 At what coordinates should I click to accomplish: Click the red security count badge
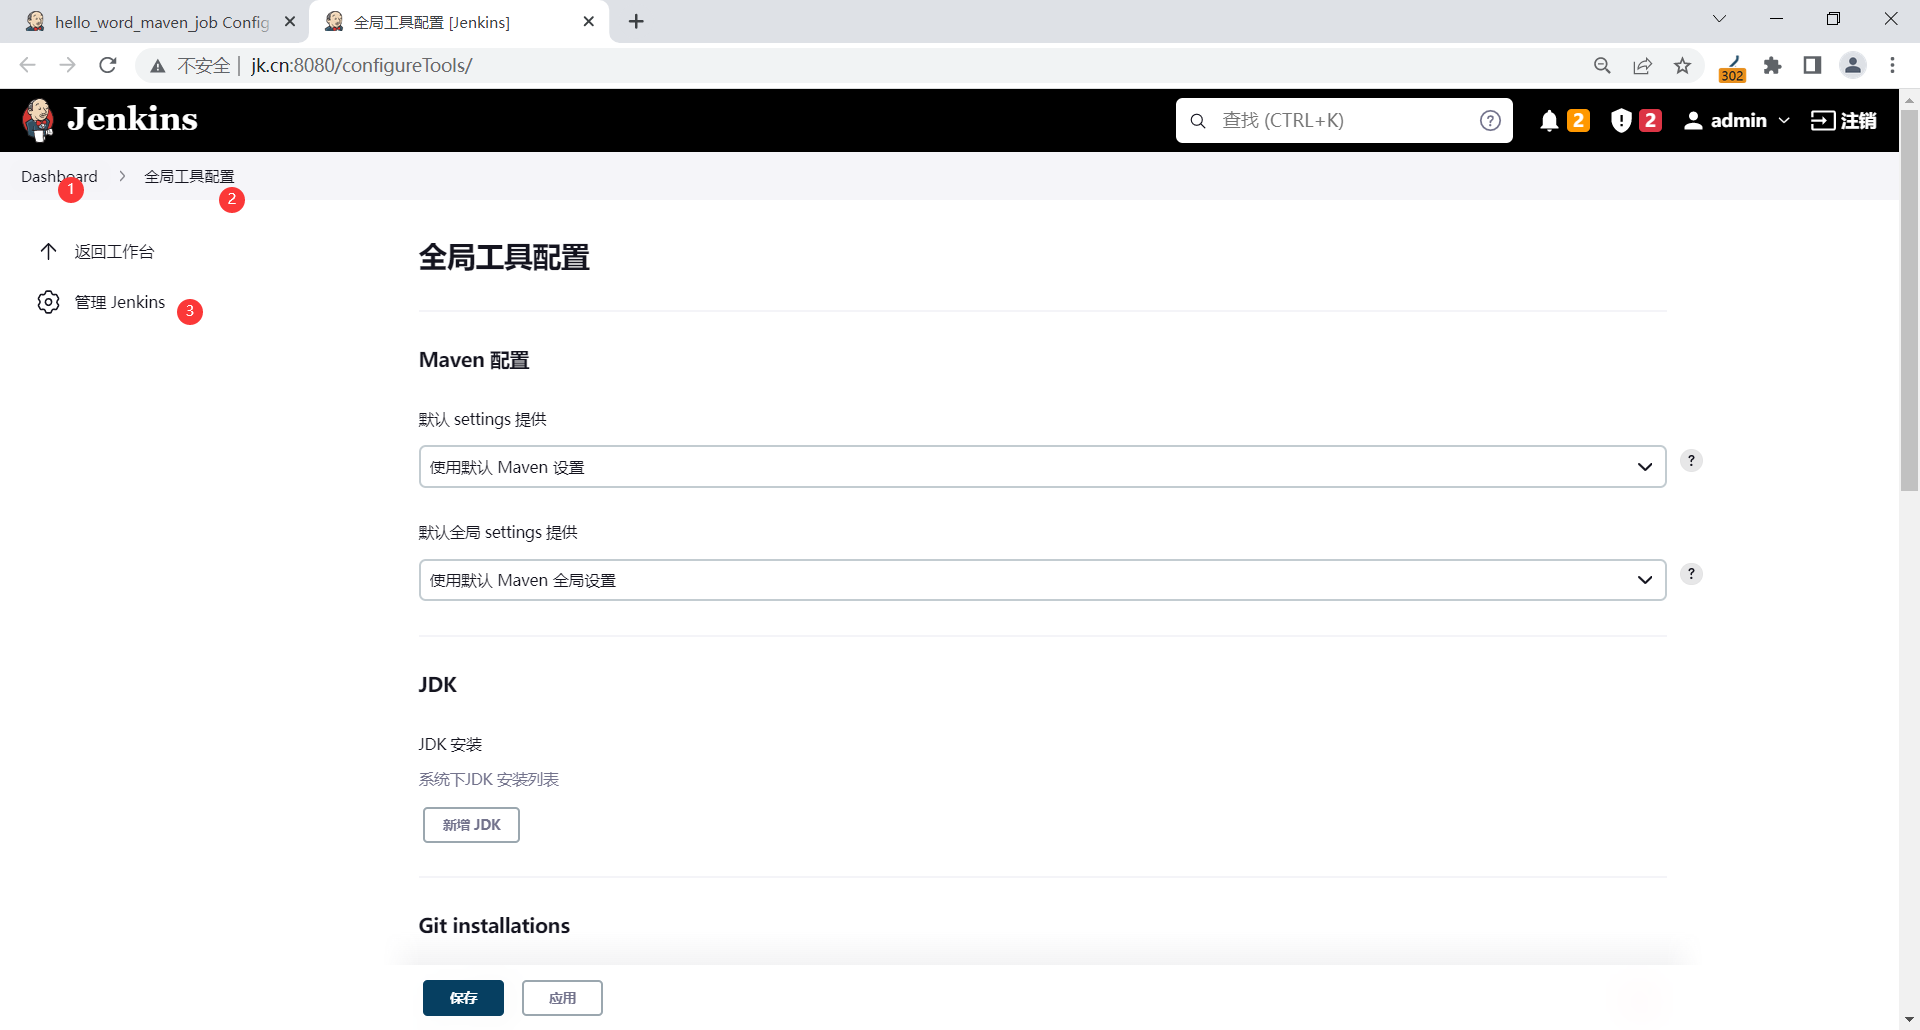(1650, 121)
